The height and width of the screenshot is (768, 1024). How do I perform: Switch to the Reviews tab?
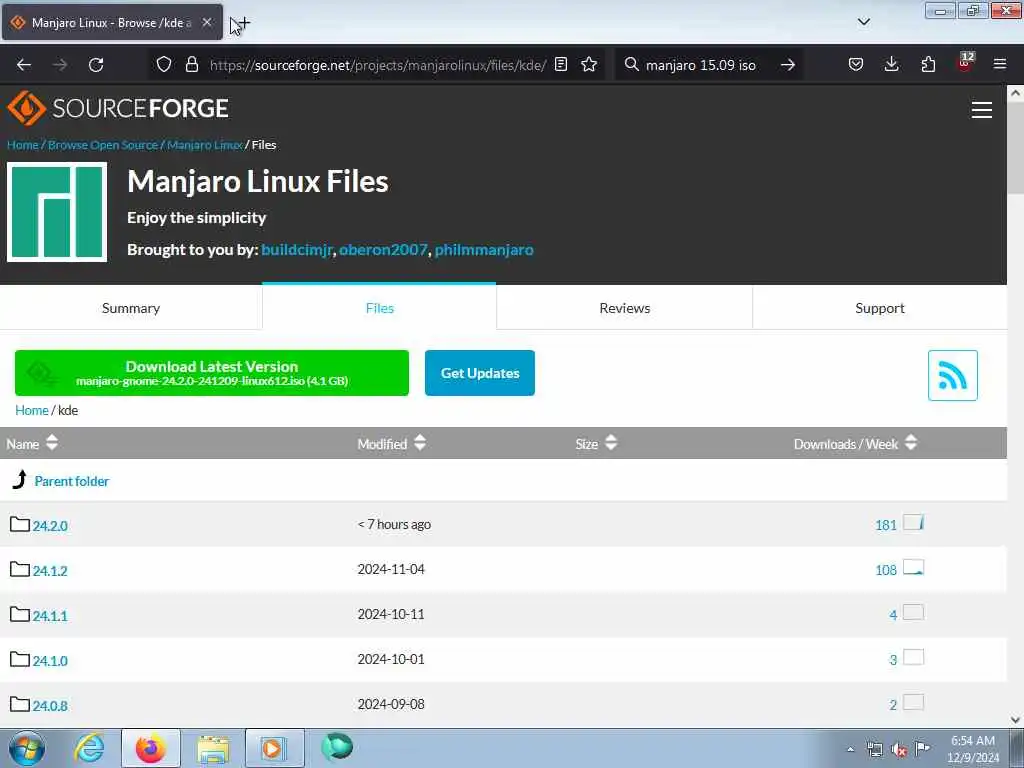pyautogui.click(x=624, y=308)
